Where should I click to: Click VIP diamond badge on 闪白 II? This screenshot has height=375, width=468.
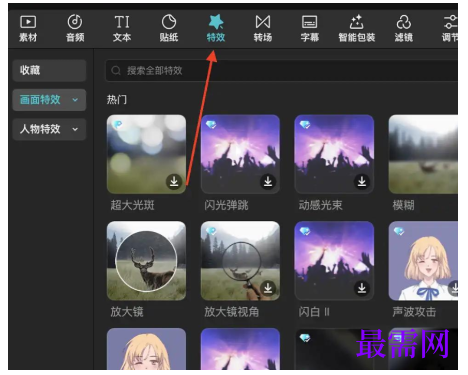pos(305,231)
